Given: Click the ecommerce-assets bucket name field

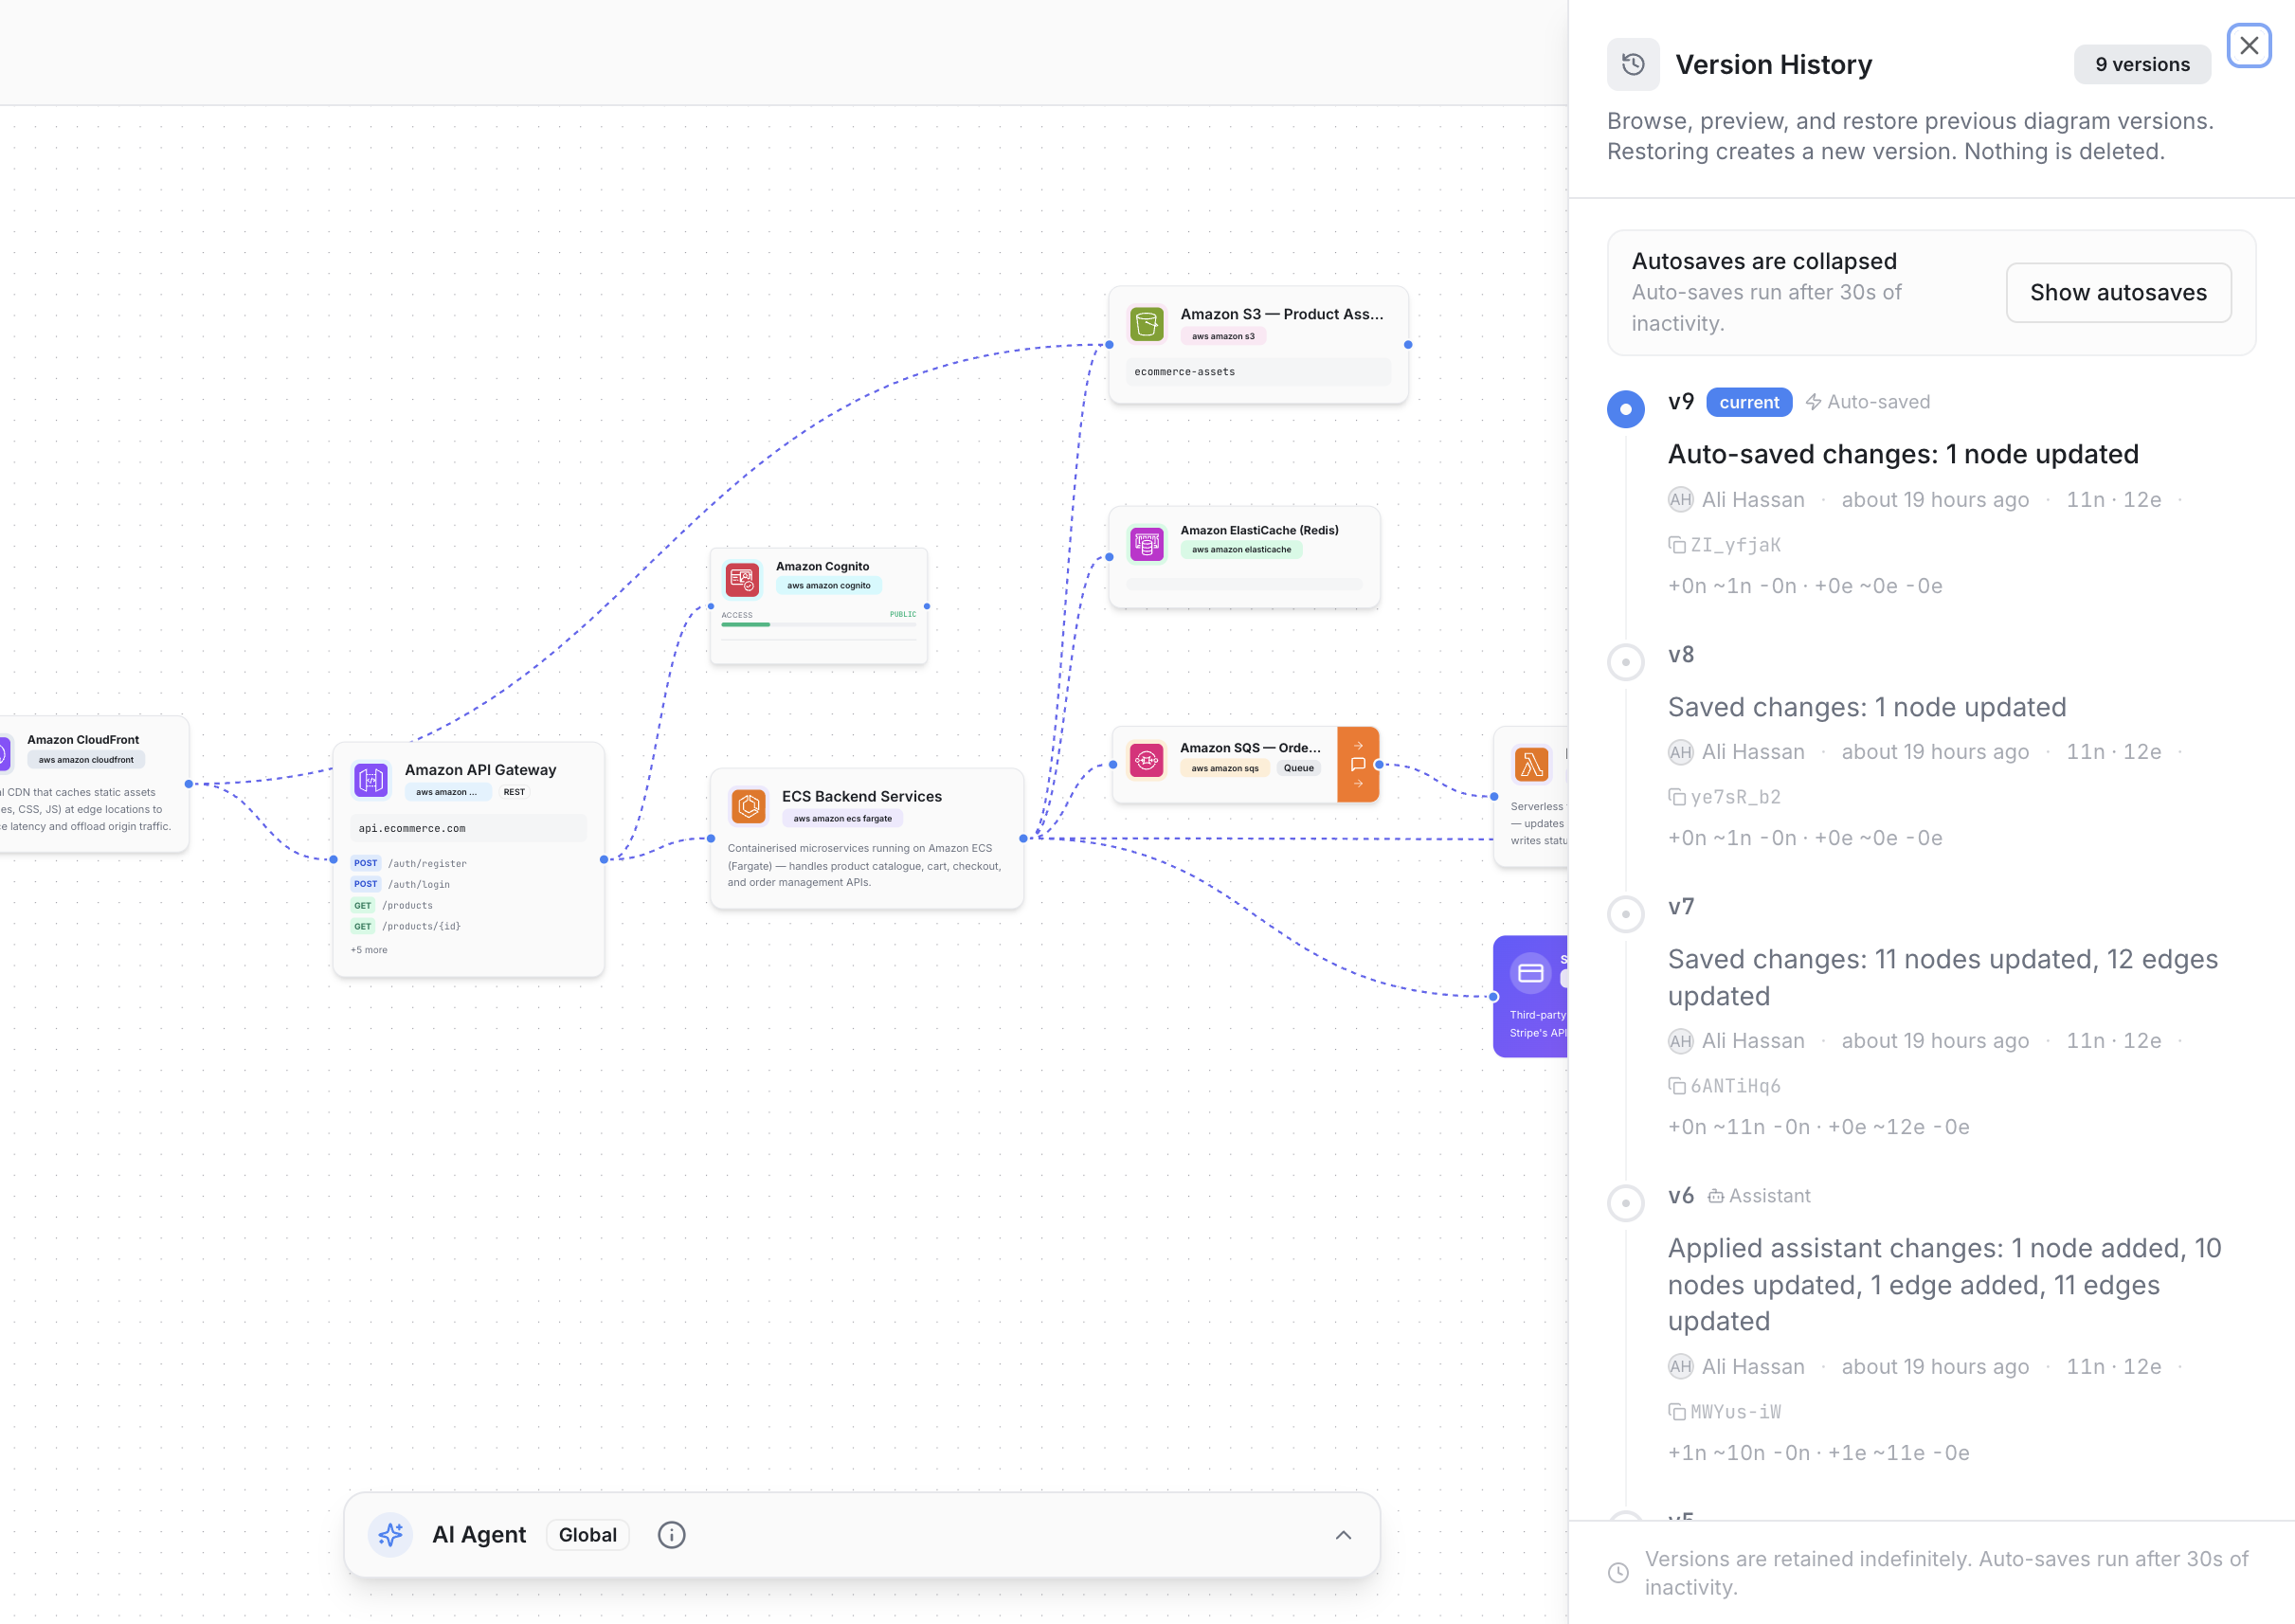Looking at the screenshot, I should [1258, 372].
